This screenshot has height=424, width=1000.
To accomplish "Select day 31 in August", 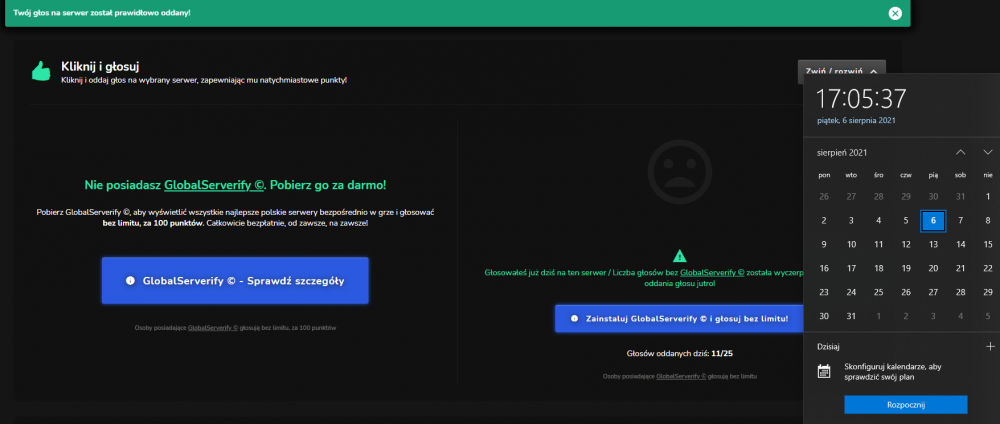I will [x=851, y=316].
